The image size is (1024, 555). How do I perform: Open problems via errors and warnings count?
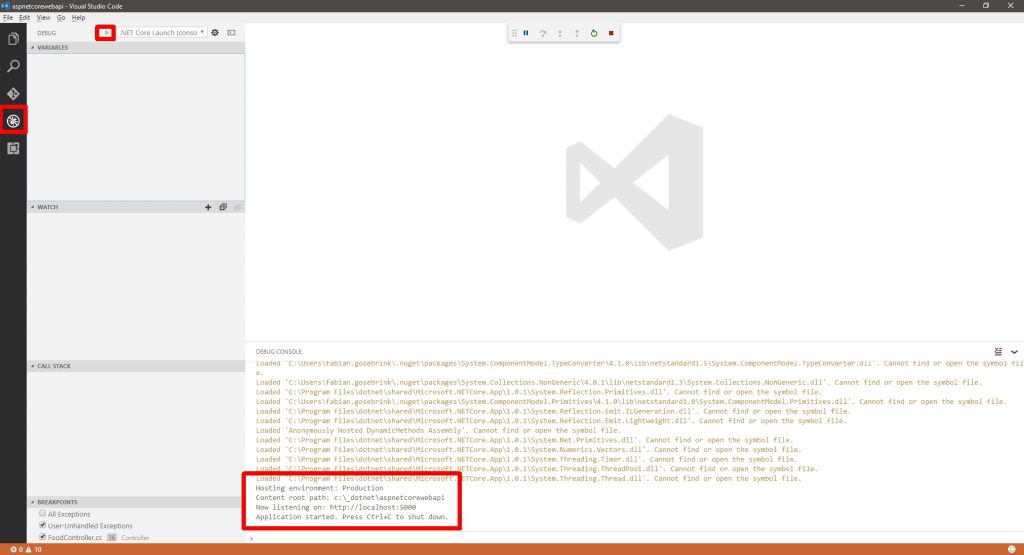[25, 549]
